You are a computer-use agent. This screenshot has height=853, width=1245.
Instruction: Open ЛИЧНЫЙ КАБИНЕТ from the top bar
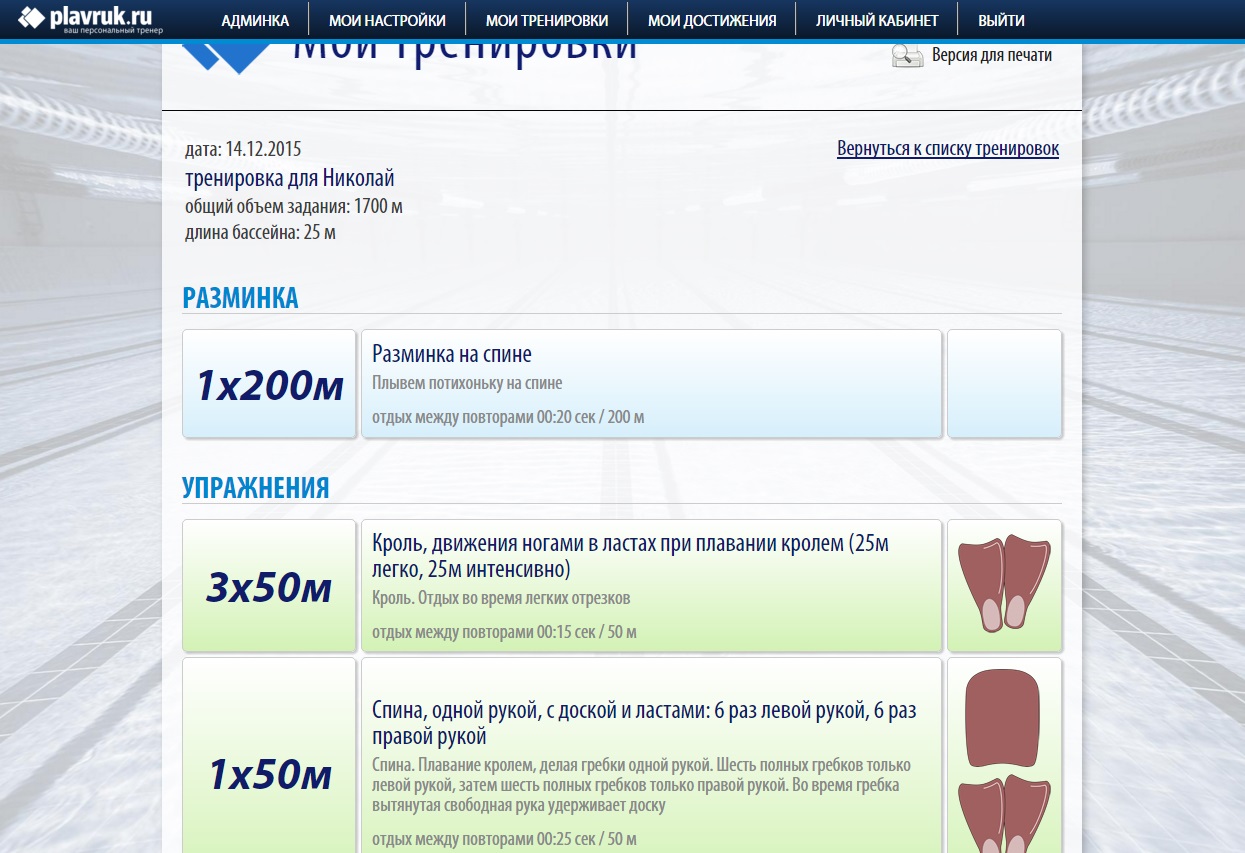click(x=877, y=20)
